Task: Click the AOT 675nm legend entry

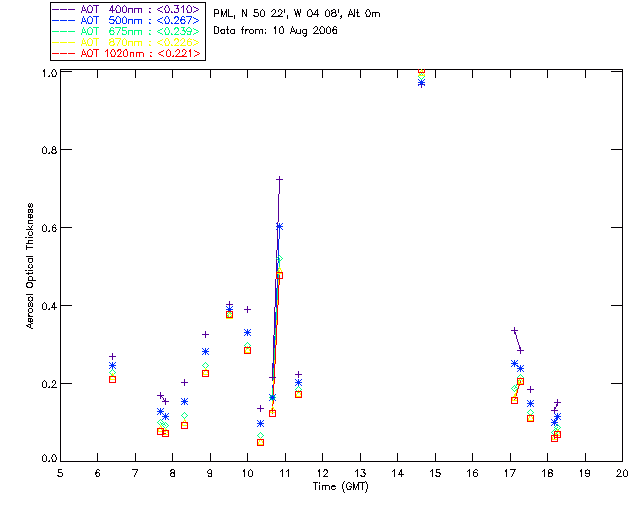Action: coord(127,31)
